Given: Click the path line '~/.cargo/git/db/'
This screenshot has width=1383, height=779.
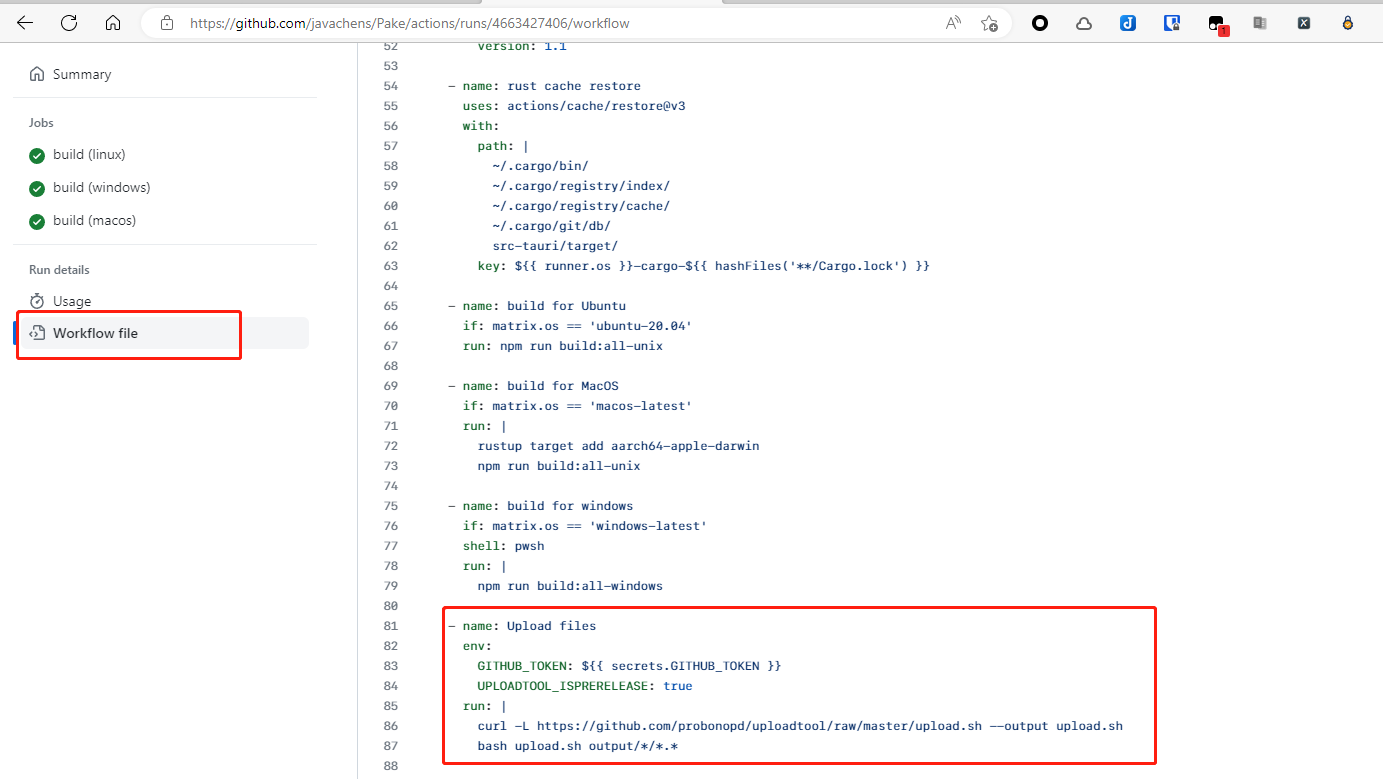Looking at the screenshot, I should click(551, 226).
